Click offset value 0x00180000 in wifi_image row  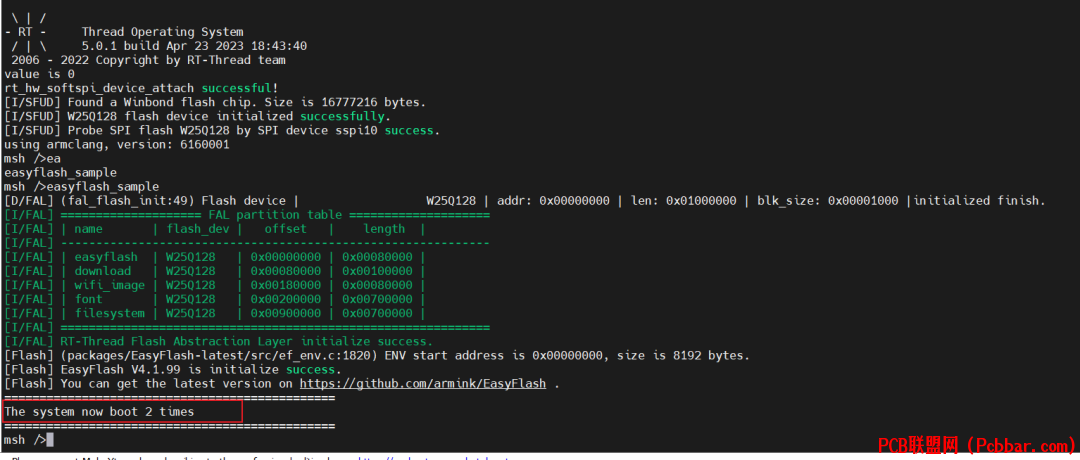pyautogui.click(x=286, y=285)
